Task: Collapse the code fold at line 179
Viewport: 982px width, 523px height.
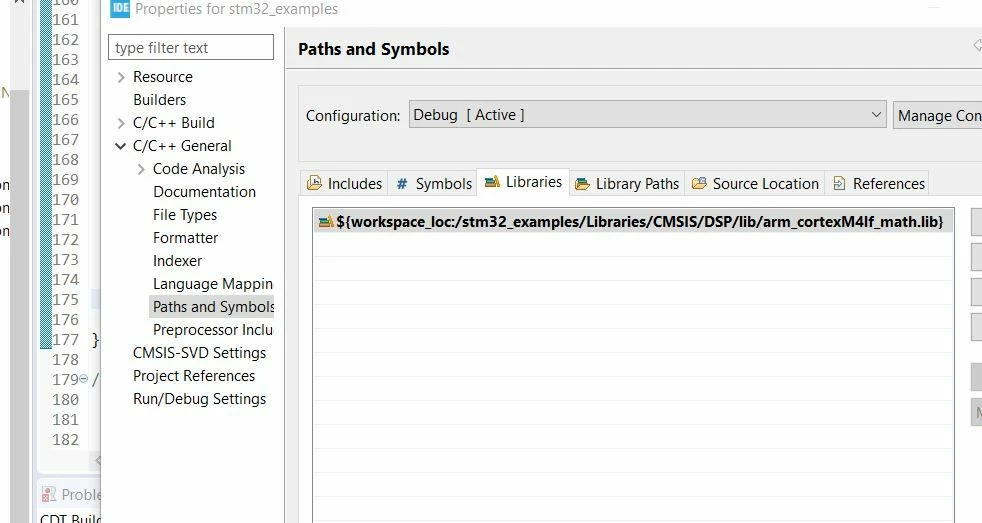Action: [x=83, y=379]
